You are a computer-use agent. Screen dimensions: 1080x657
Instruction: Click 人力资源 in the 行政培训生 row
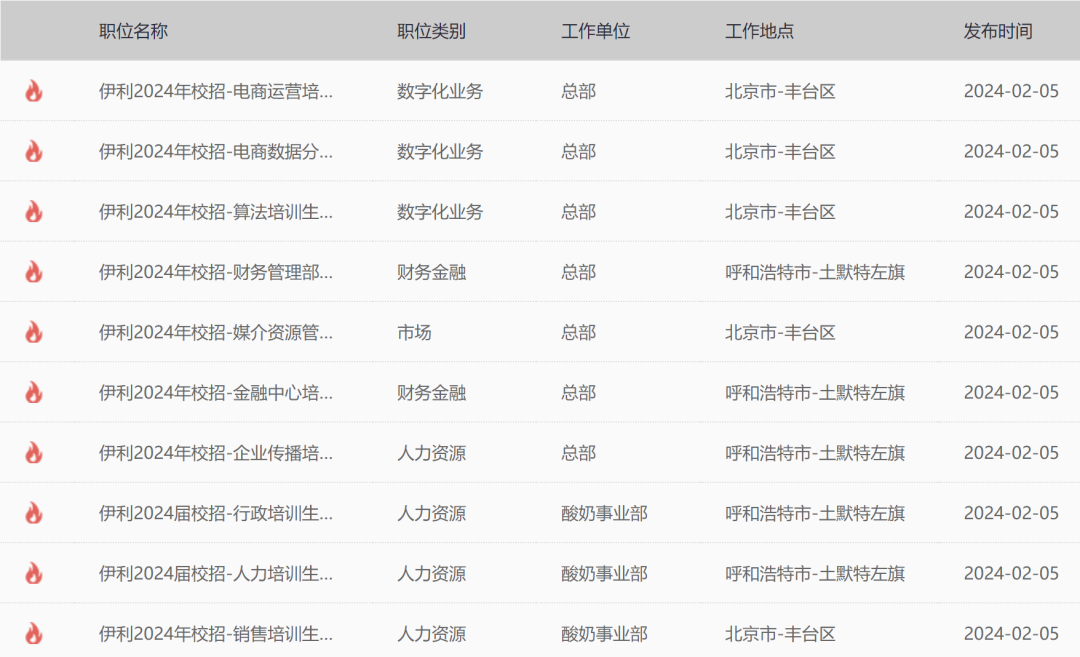431,513
